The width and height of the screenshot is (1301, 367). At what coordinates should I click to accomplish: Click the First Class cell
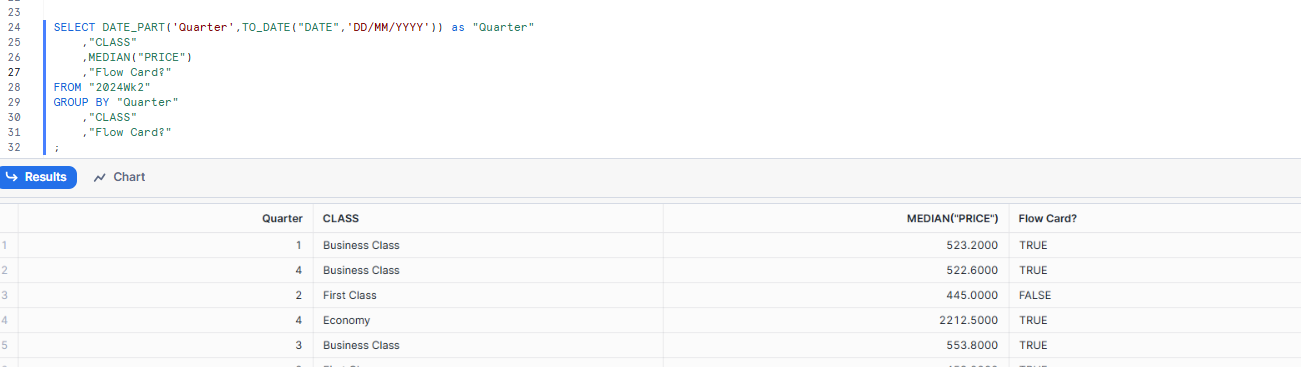(348, 295)
